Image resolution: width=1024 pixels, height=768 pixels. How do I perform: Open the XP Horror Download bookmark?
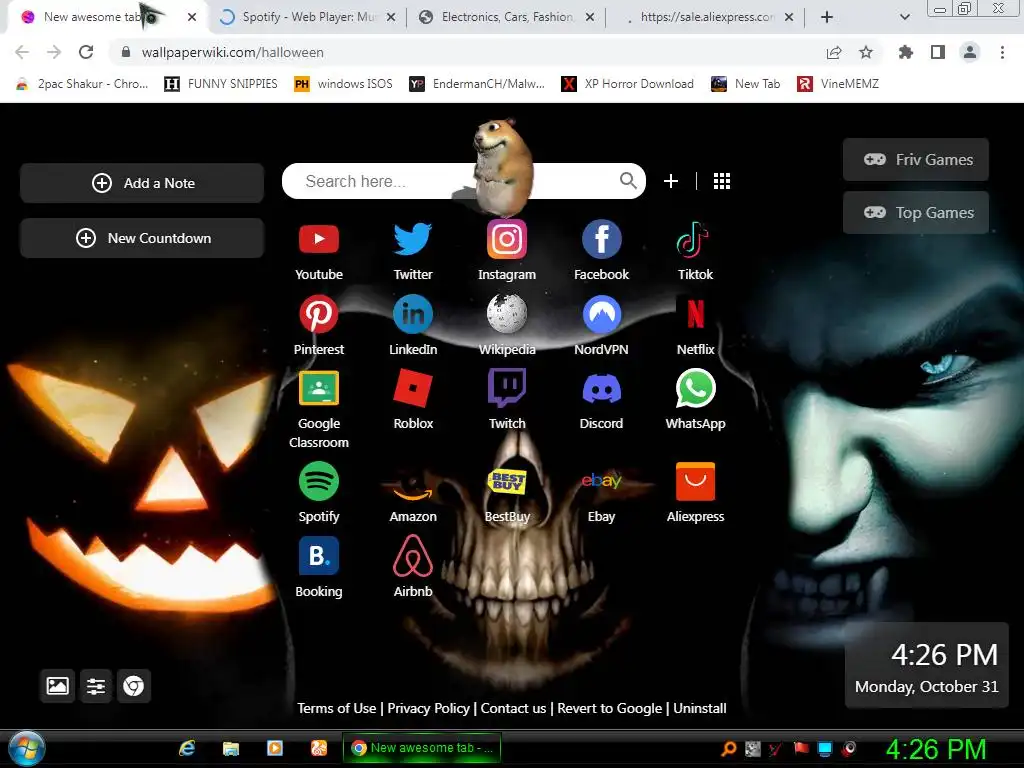pyautogui.click(x=628, y=84)
